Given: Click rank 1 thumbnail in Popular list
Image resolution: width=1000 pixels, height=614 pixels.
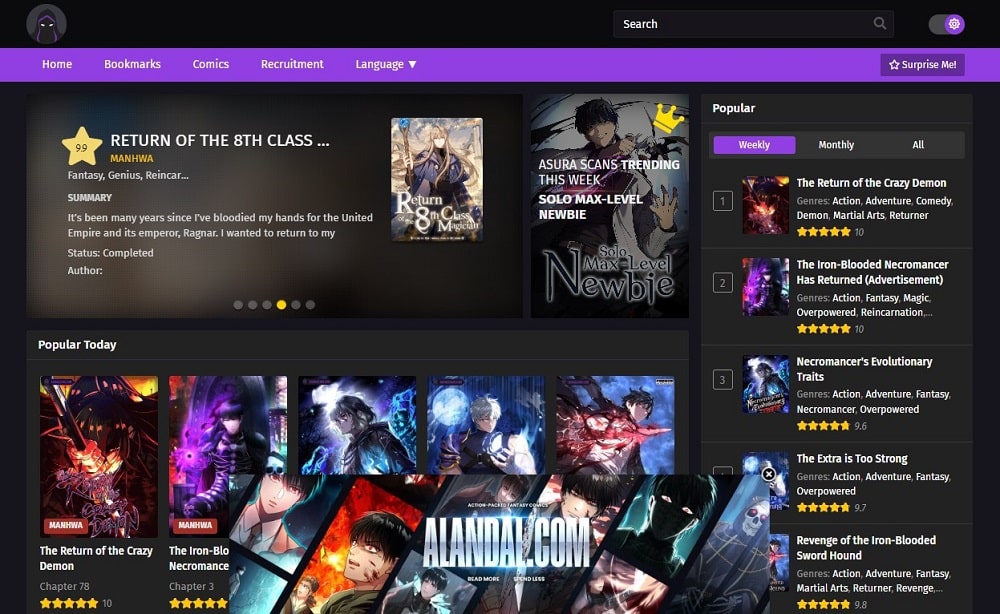Looking at the screenshot, I should [765, 205].
